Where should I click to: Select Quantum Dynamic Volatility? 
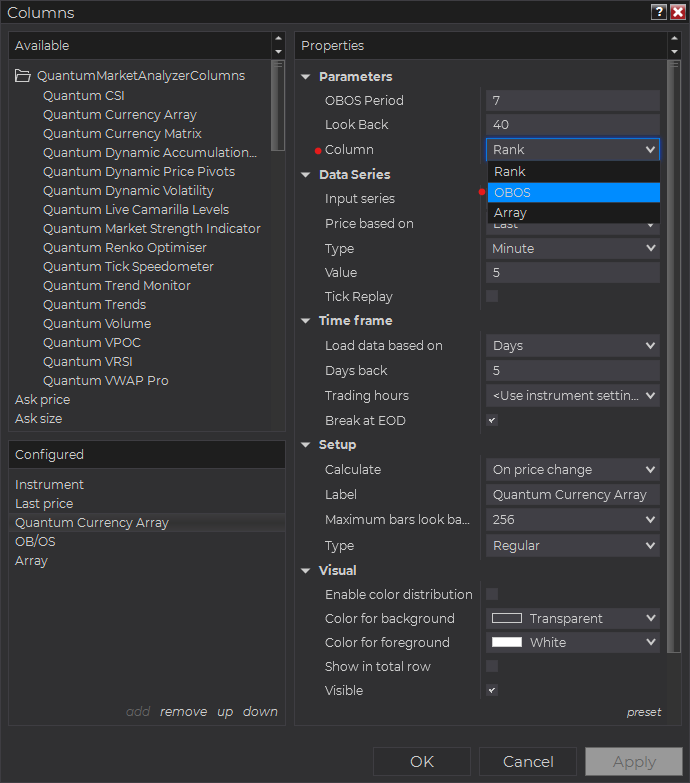pyautogui.click(x=128, y=190)
